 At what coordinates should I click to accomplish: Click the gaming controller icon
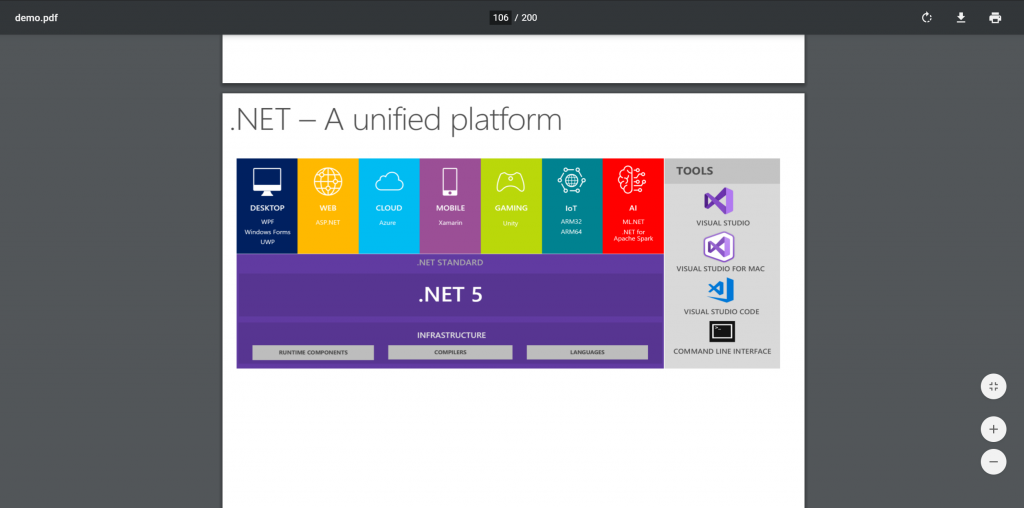coord(511,182)
